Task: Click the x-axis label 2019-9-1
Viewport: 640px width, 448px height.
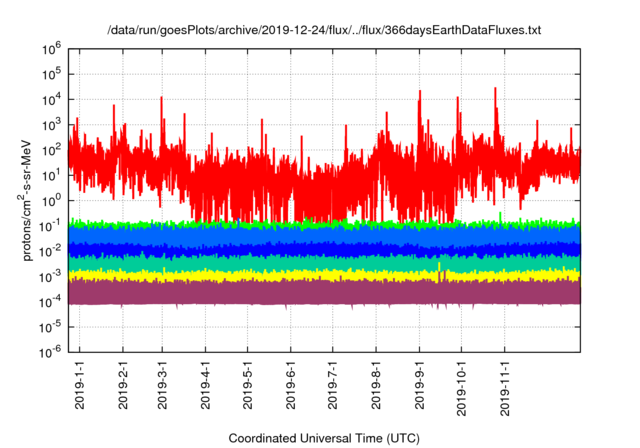Action: click(419, 385)
